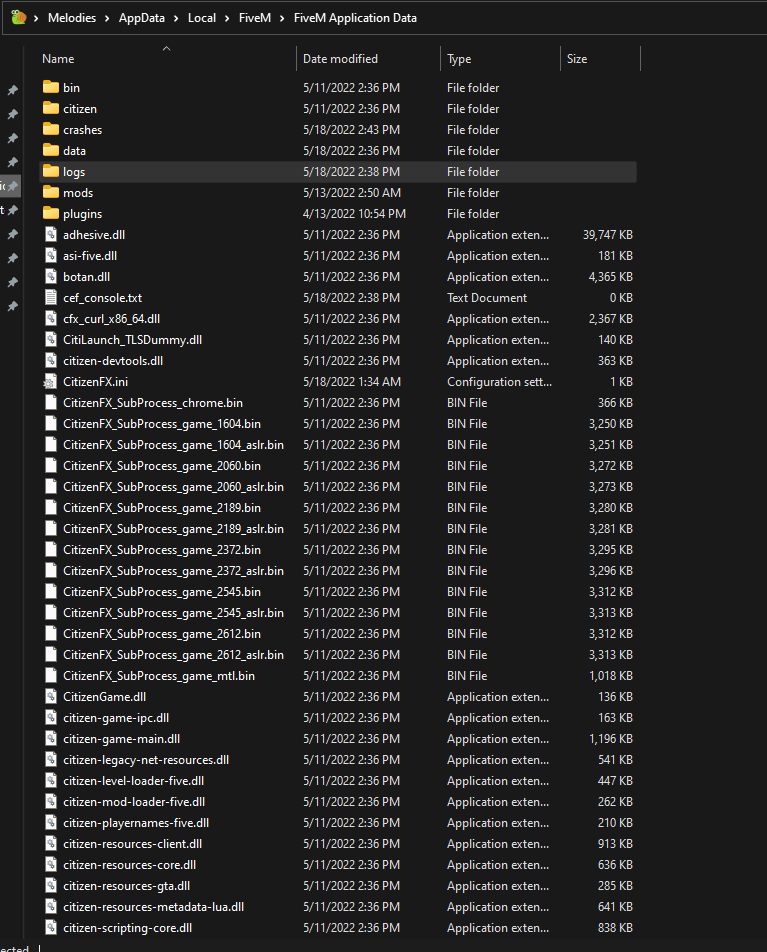Select citizen-resources-metadata-lua.dll file name
The height and width of the screenshot is (952, 767).
click(x=154, y=907)
